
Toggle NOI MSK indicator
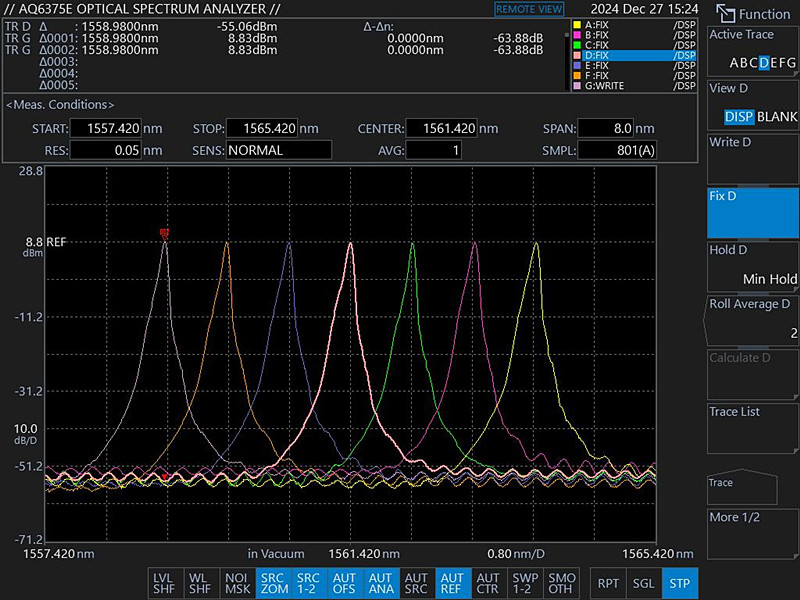(x=237, y=583)
